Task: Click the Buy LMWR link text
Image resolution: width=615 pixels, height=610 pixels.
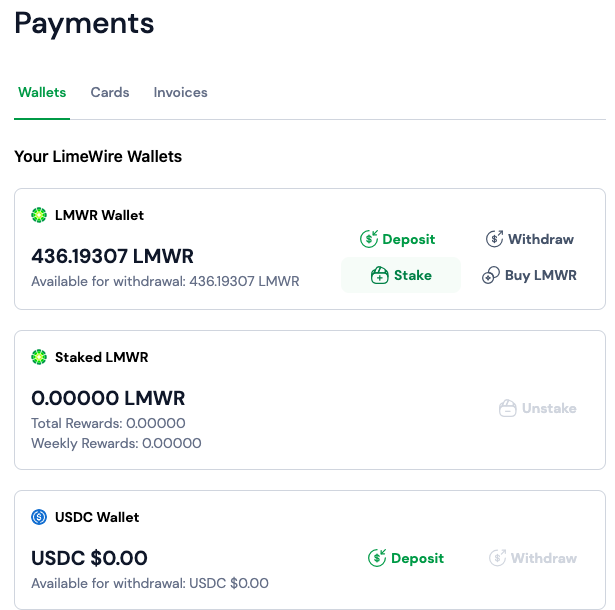Action: coord(541,275)
